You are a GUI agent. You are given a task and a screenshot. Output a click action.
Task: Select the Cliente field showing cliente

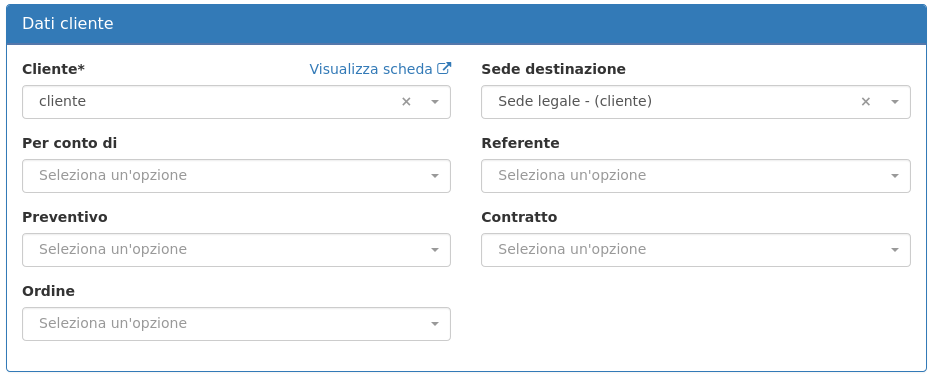[236, 102]
